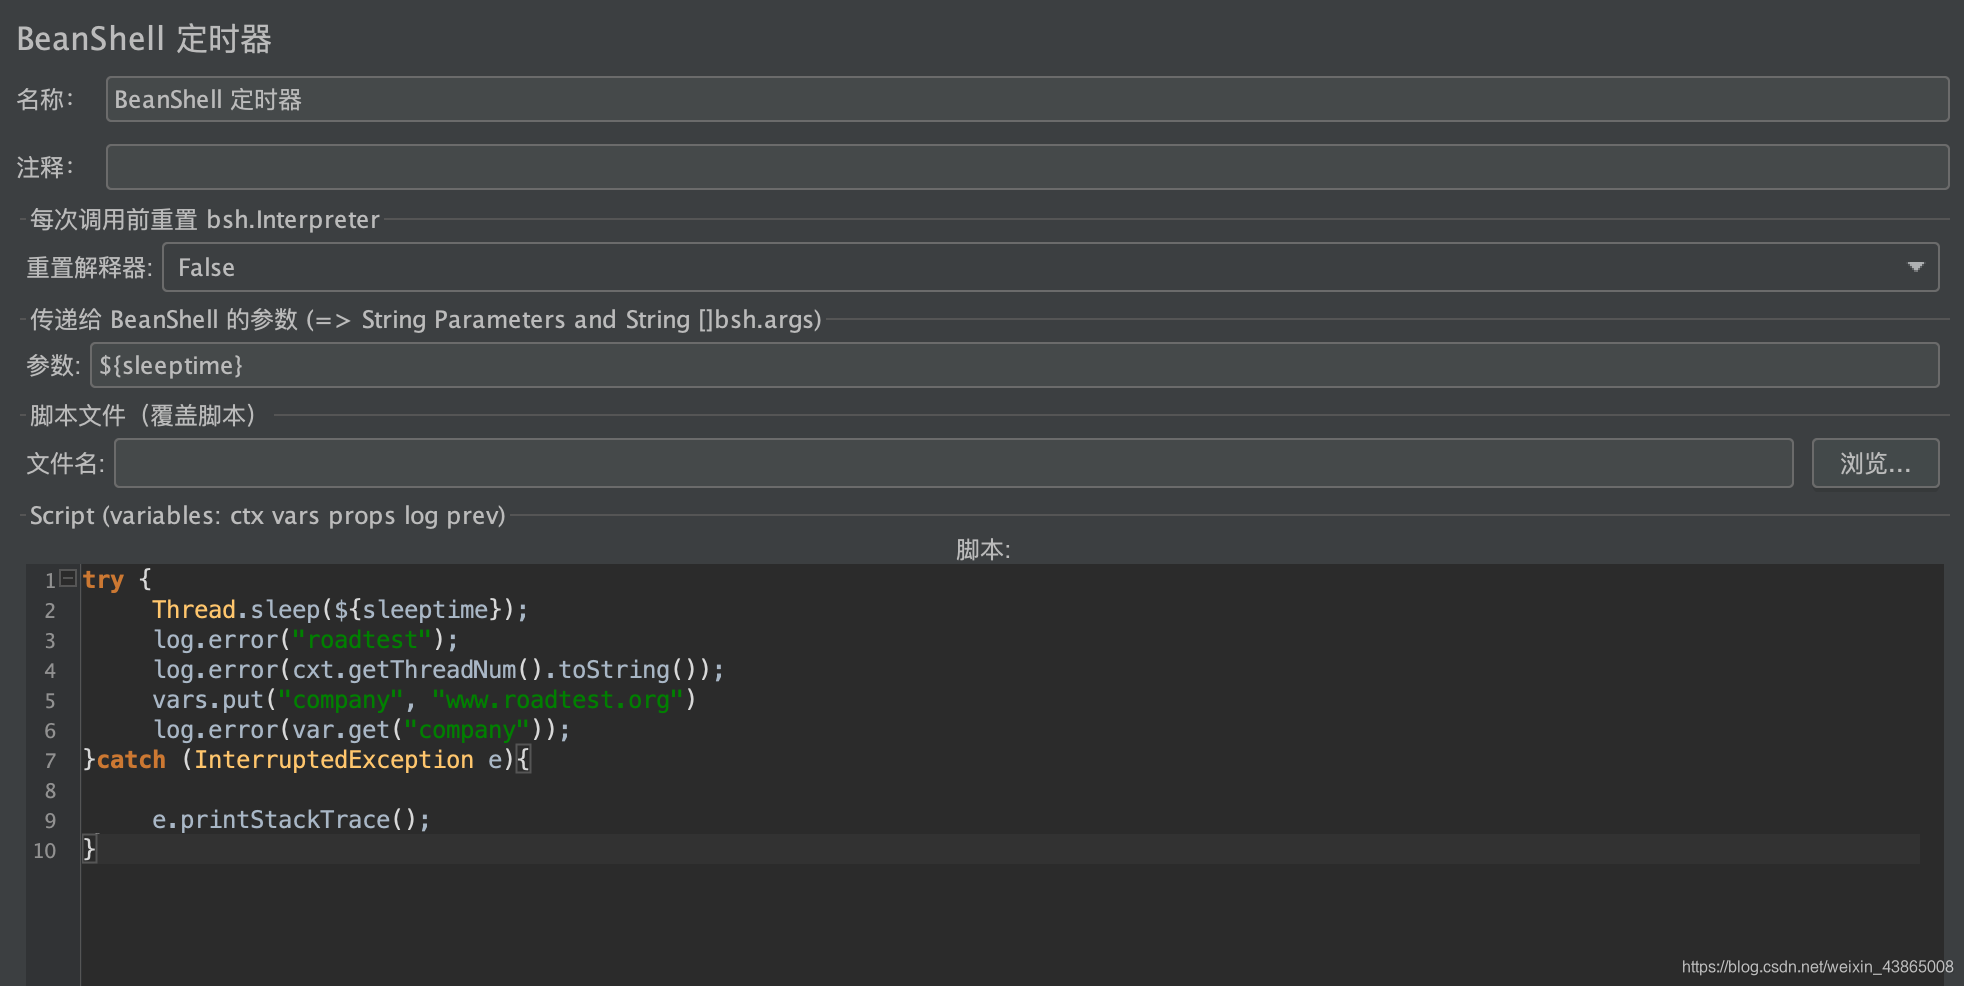Click the 参数 field containing ${sleeptime}
This screenshot has height=986, width=1964.
pos(1014,365)
